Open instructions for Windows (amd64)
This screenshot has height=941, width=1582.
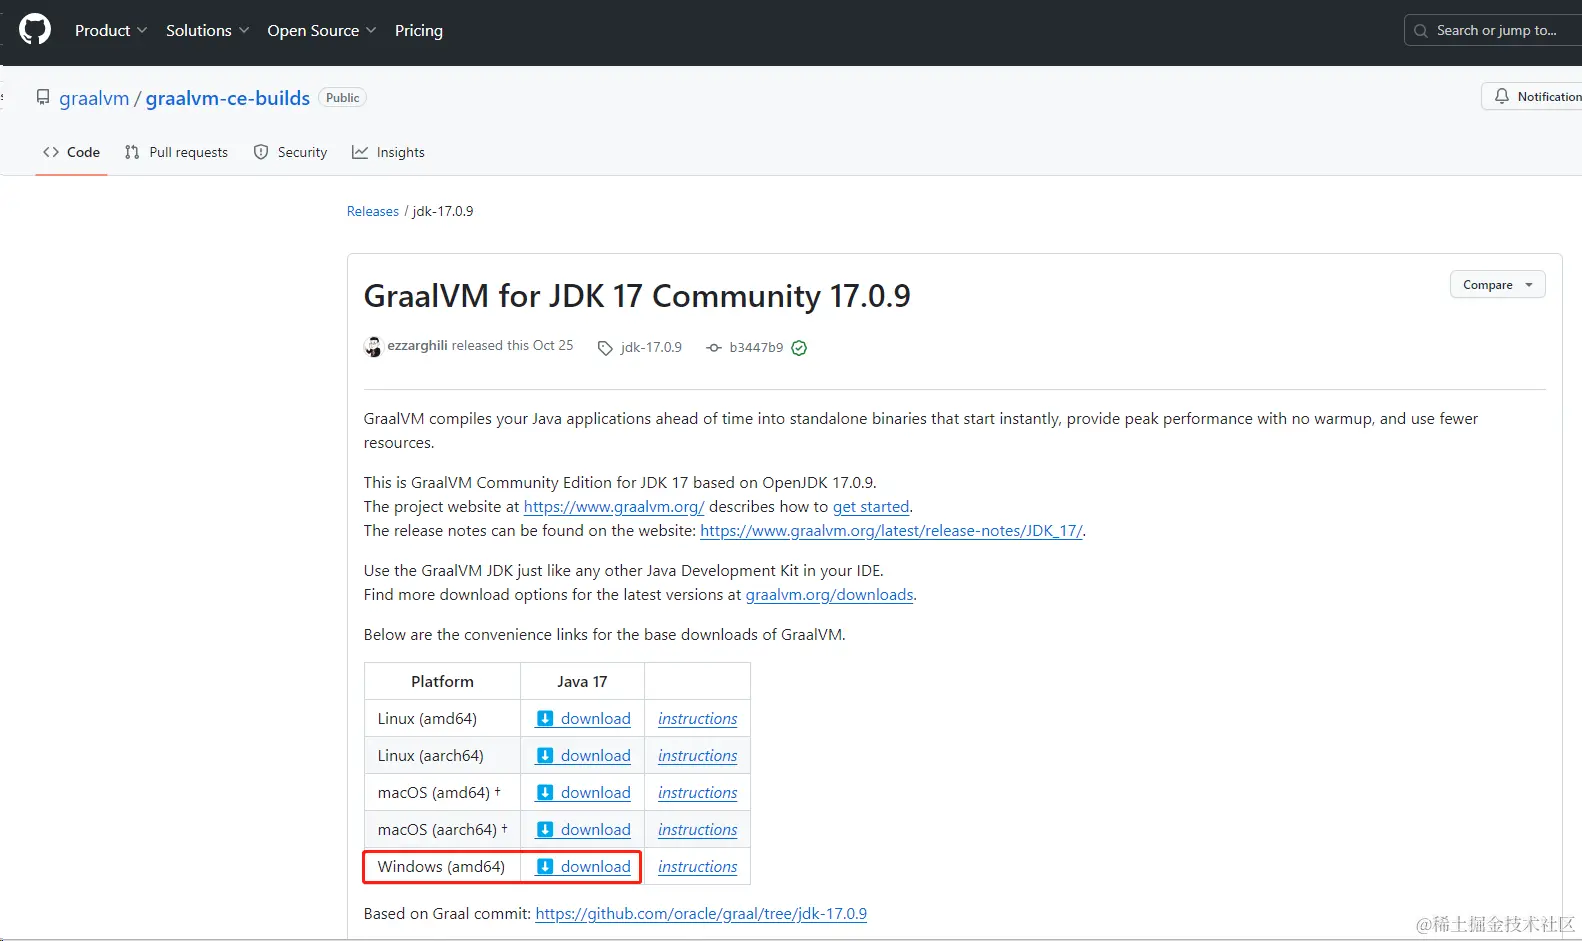click(x=697, y=867)
